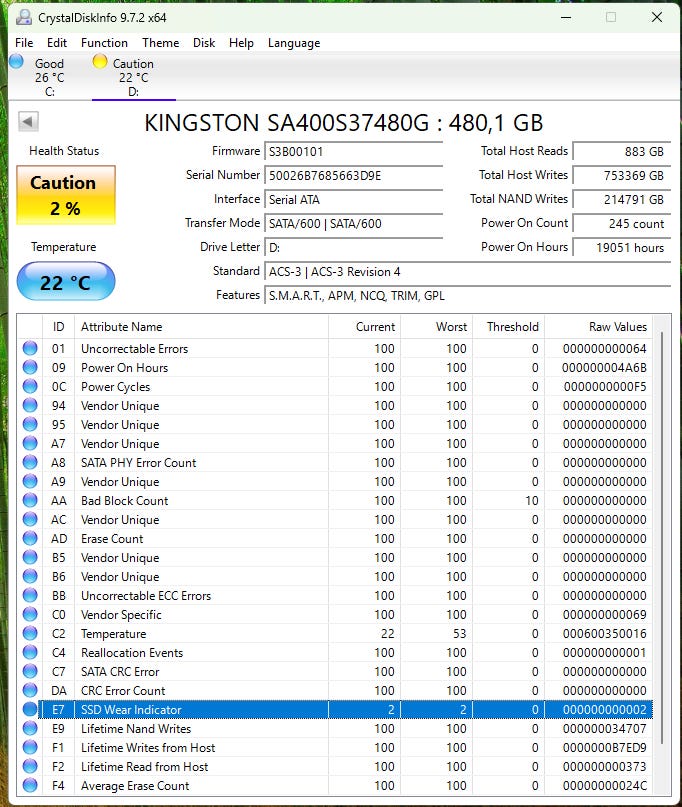Click the Current column header
The width and height of the screenshot is (682, 807).
pyautogui.click(x=364, y=327)
